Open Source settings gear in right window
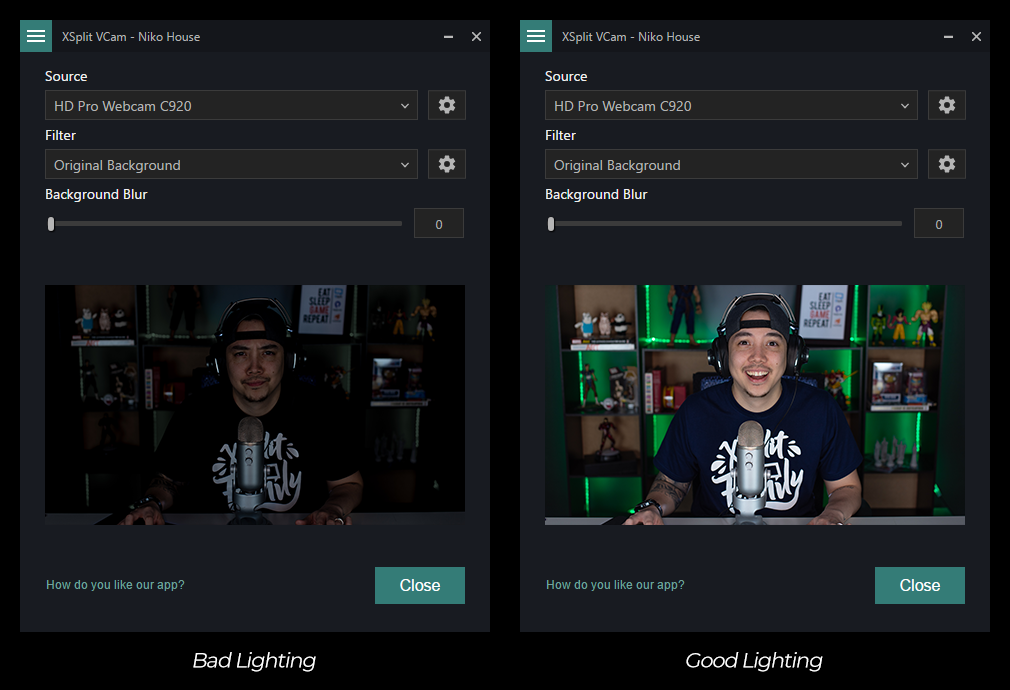1010x690 pixels. pos(946,105)
